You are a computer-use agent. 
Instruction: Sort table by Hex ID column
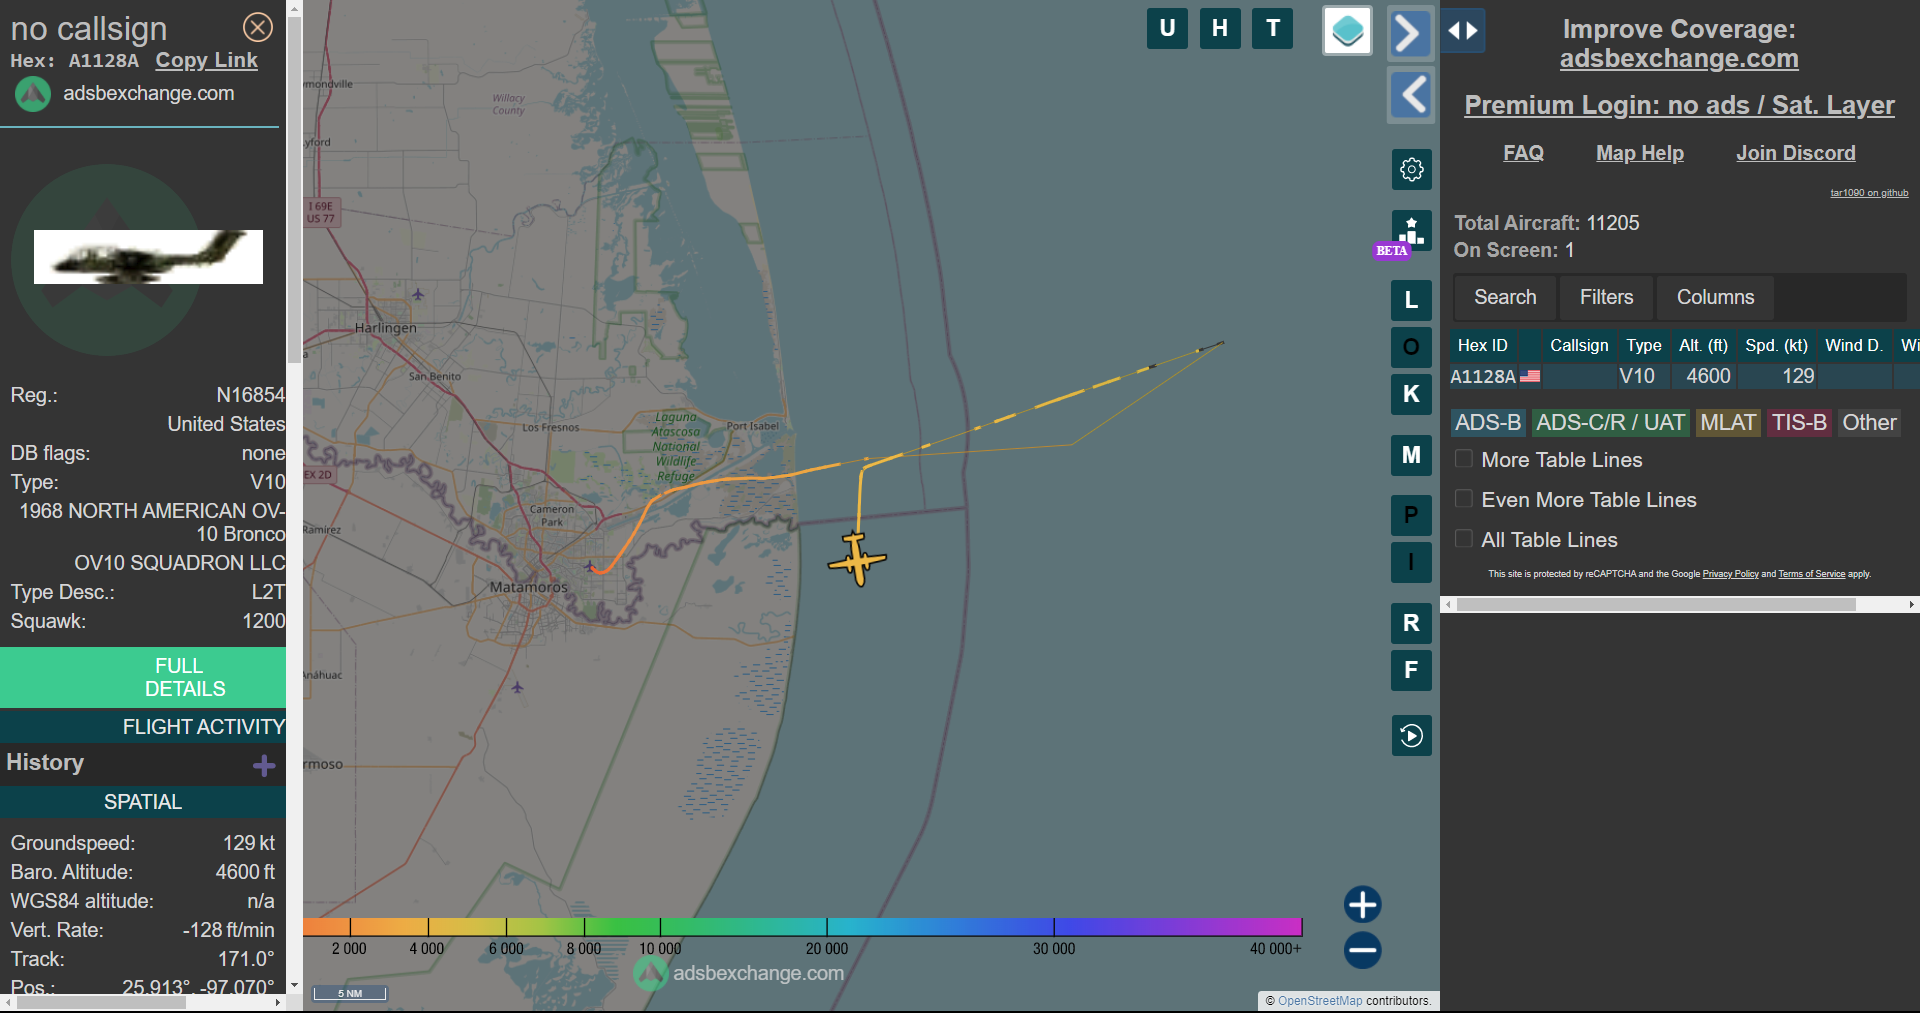tap(1483, 345)
